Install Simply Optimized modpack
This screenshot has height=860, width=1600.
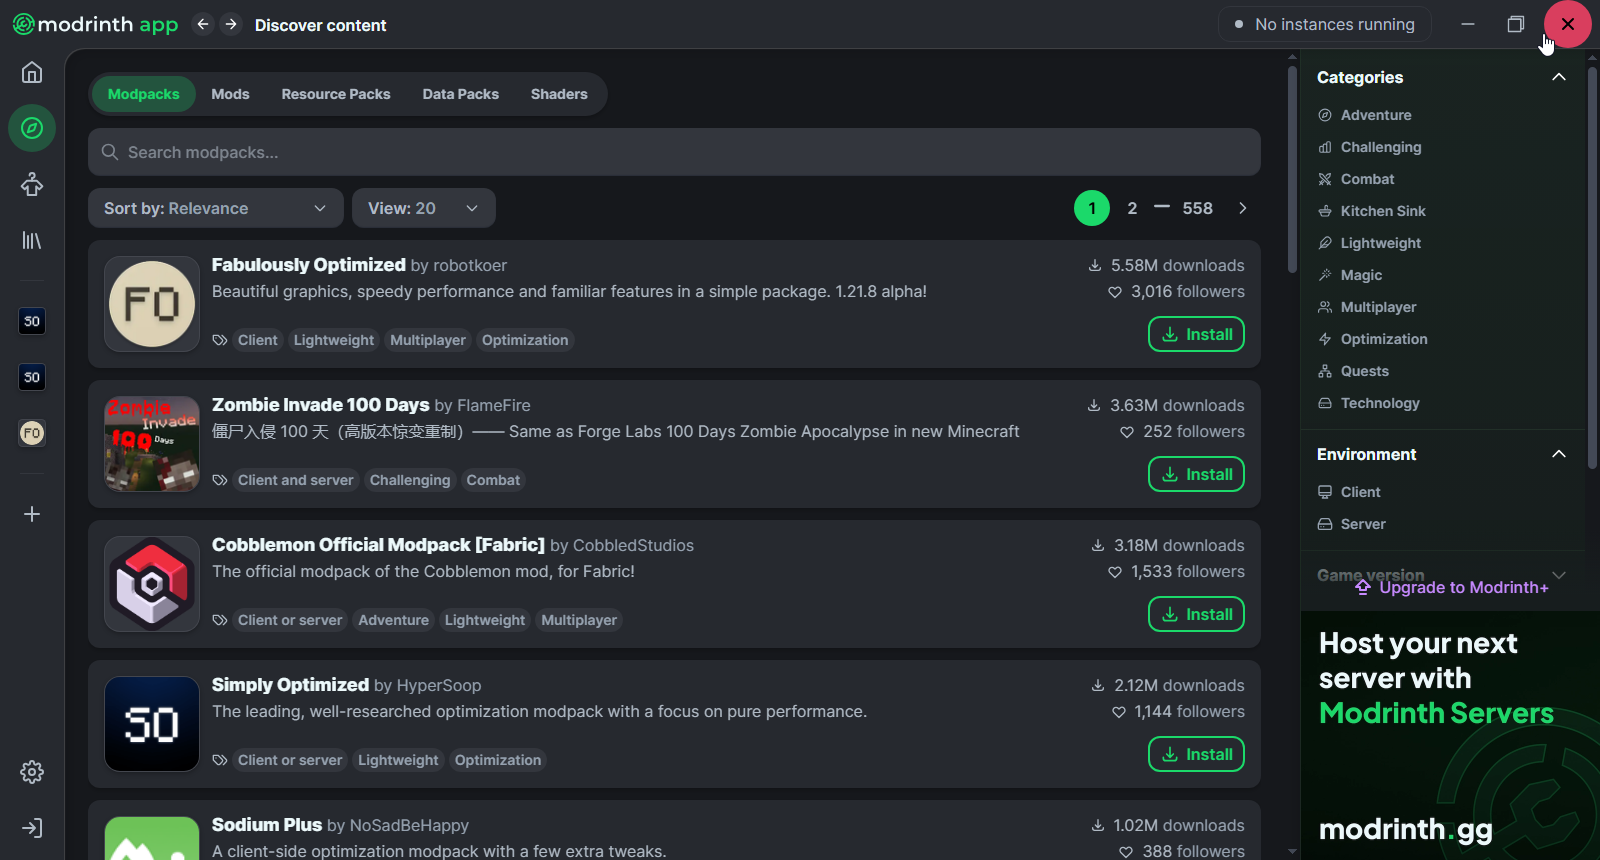tap(1196, 754)
